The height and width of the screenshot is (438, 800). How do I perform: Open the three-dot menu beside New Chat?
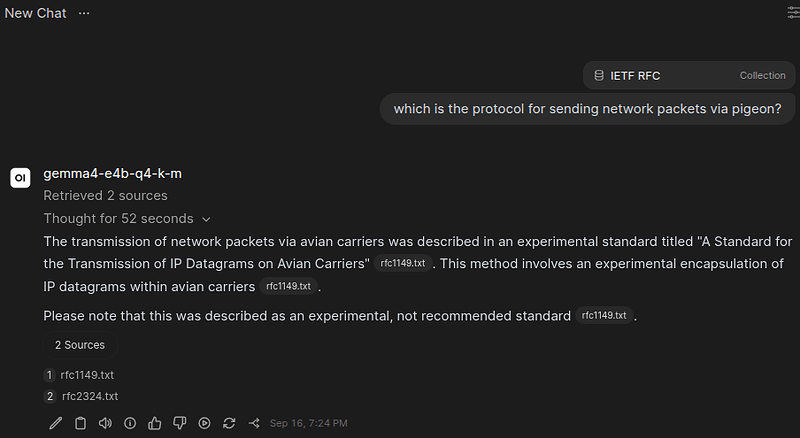click(x=84, y=13)
